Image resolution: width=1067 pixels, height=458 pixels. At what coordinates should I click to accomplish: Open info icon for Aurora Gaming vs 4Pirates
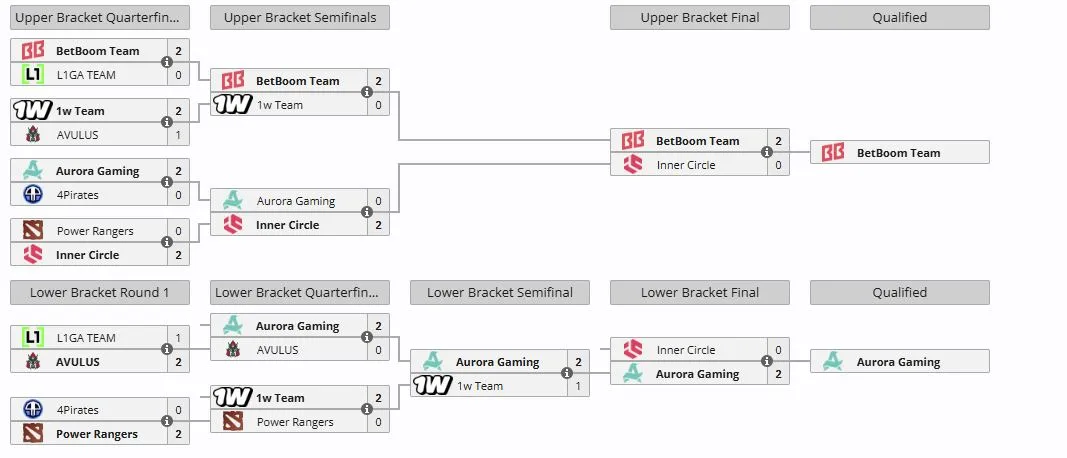tap(167, 182)
